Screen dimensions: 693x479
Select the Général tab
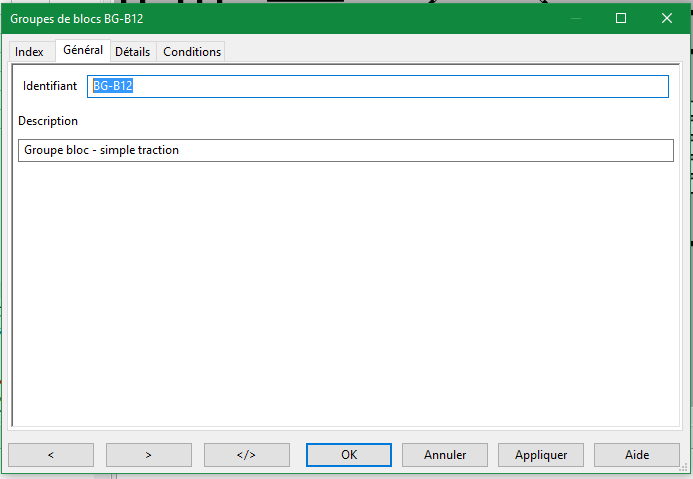click(x=82, y=50)
